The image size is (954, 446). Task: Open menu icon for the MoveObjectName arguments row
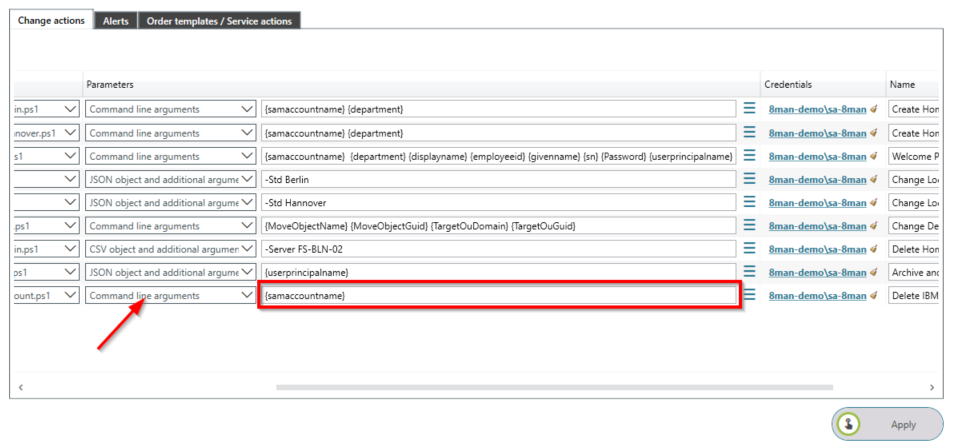749,225
